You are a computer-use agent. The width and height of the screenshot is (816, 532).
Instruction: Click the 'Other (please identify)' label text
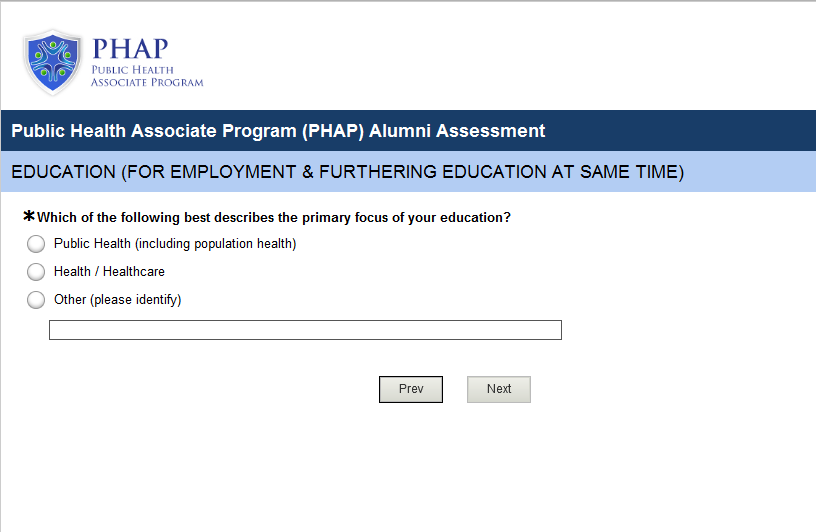[x=117, y=300]
